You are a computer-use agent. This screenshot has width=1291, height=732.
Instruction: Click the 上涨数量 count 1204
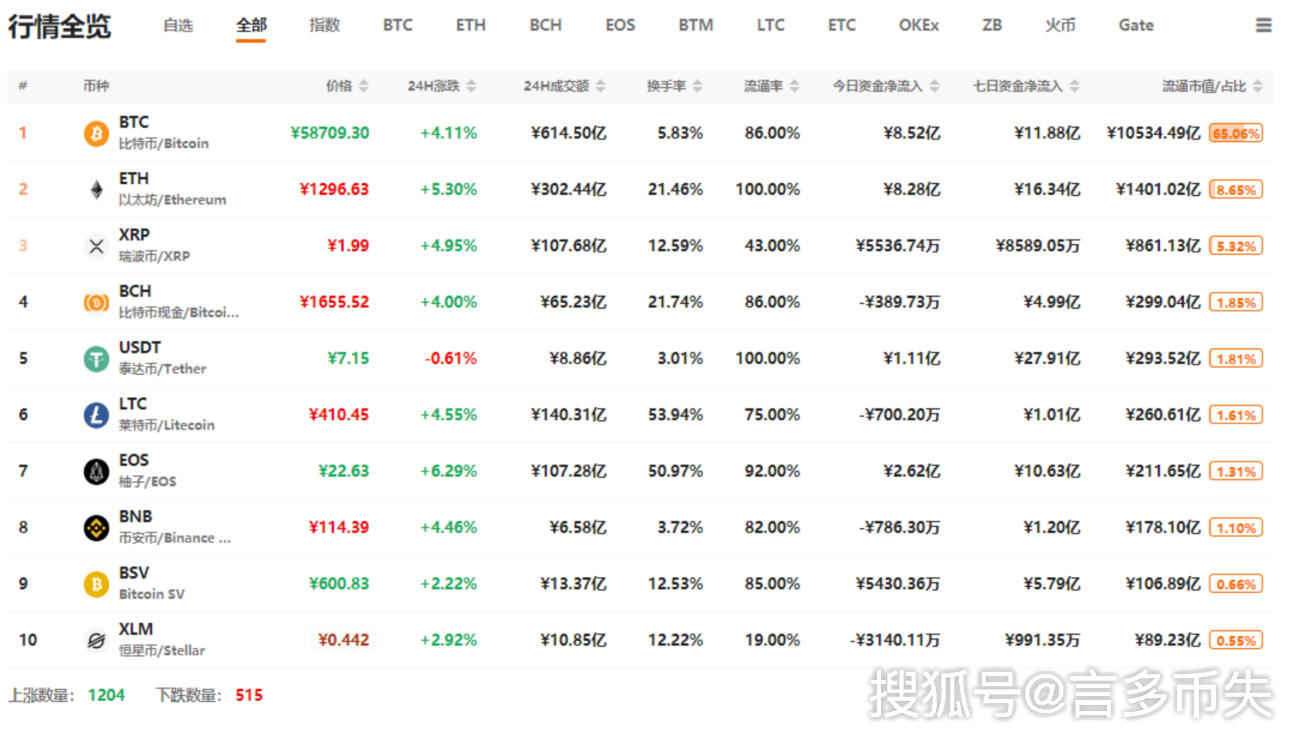[106, 695]
